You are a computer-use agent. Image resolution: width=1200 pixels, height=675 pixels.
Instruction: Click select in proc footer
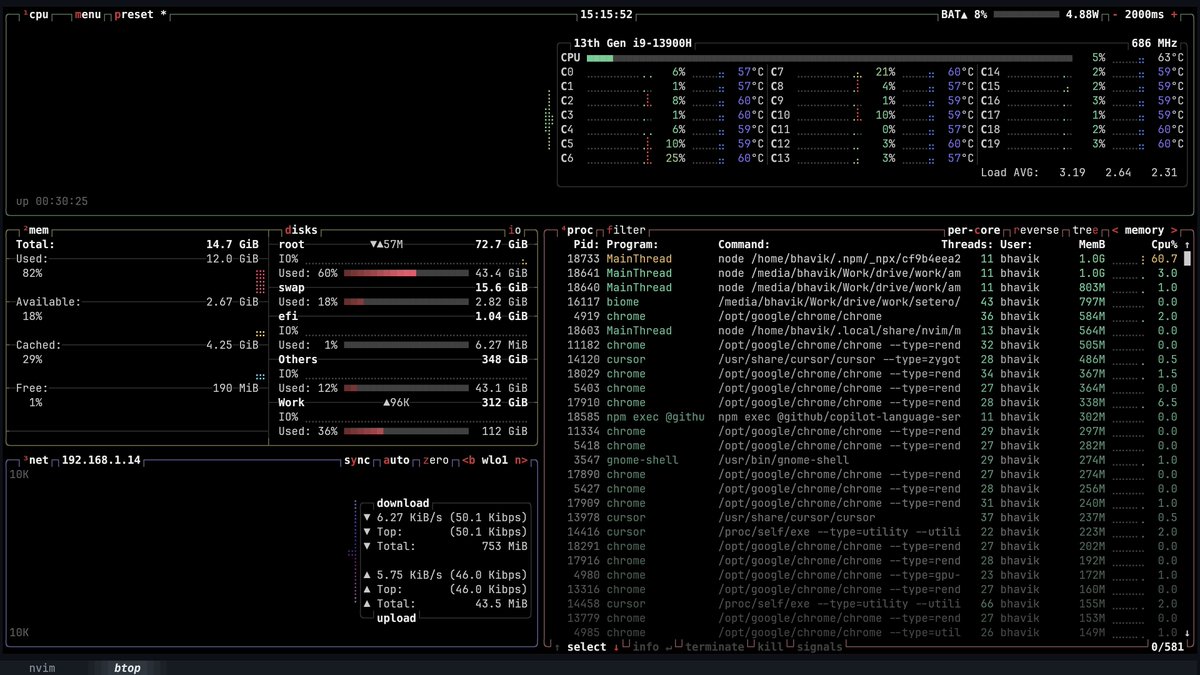pyautogui.click(x=586, y=647)
